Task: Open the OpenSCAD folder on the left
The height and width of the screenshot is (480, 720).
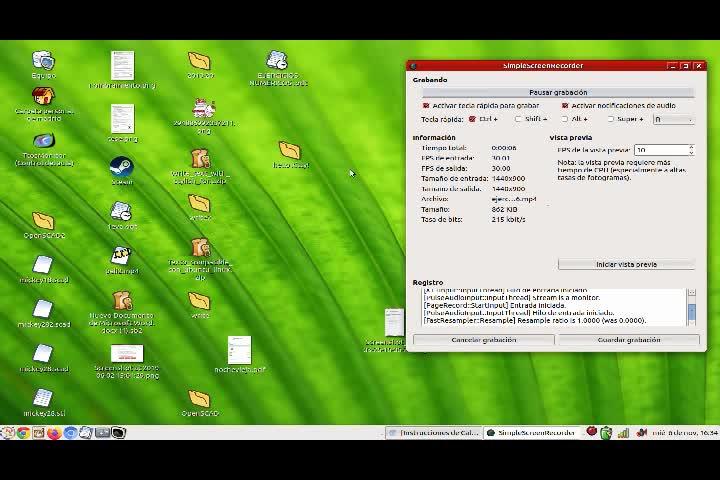Action: click(x=42, y=221)
